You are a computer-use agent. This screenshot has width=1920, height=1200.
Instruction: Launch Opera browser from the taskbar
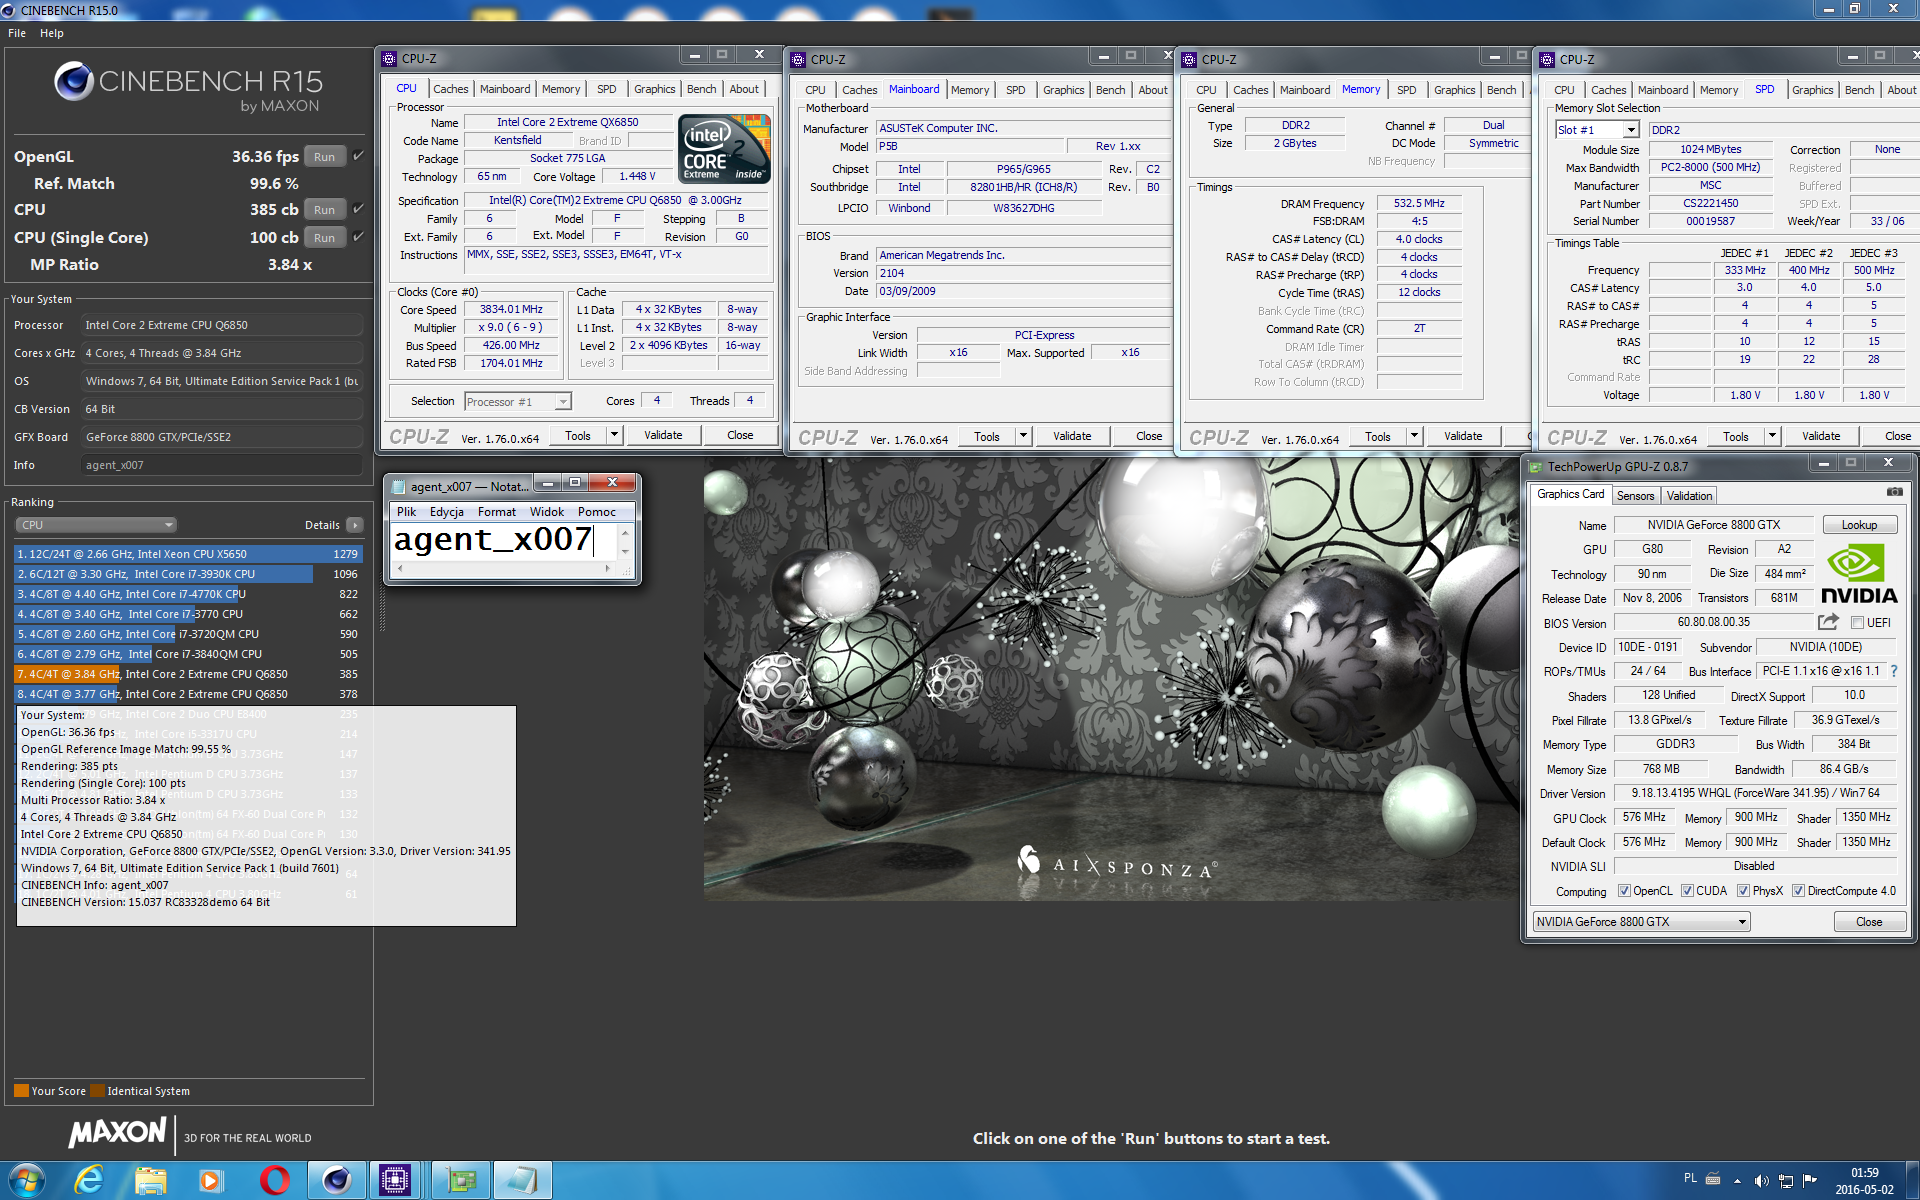point(274,1181)
